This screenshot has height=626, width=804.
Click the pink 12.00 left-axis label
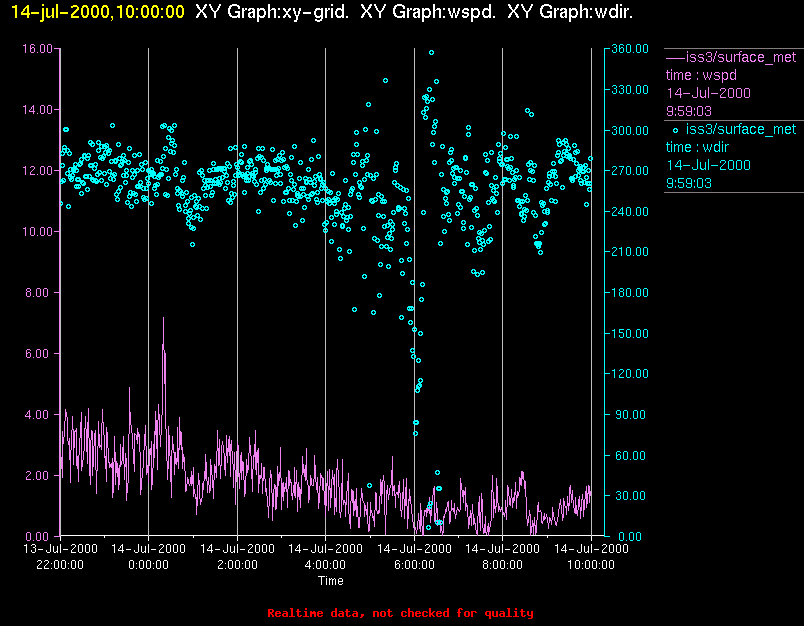(x=37, y=171)
